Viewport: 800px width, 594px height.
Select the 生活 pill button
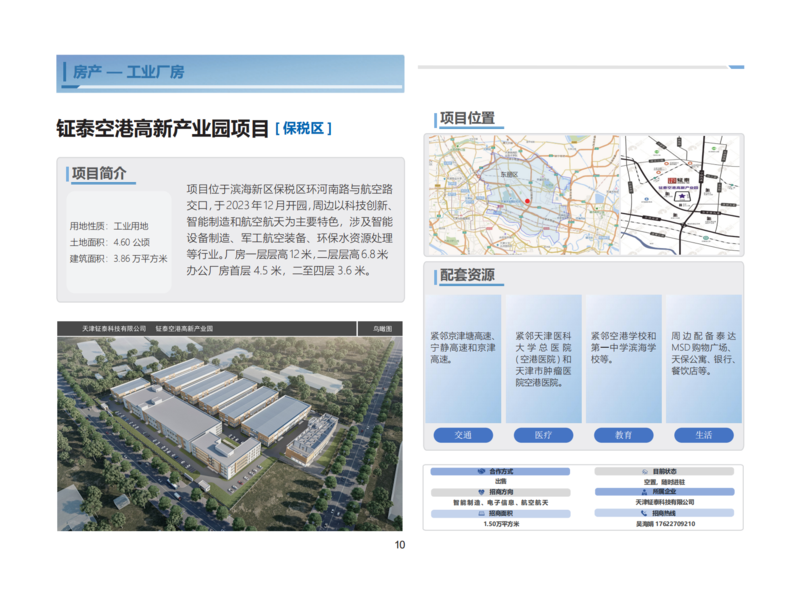[704, 435]
